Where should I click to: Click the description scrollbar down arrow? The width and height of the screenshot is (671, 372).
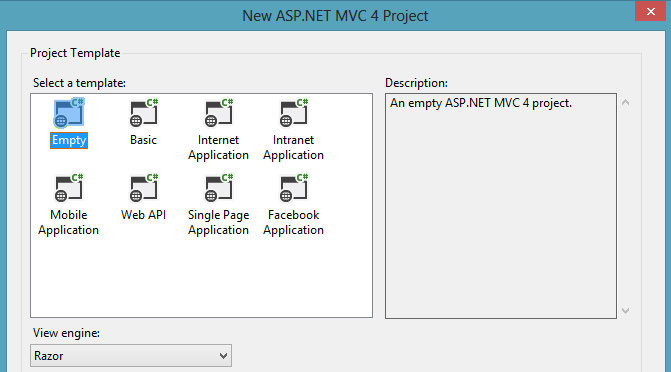point(625,310)
